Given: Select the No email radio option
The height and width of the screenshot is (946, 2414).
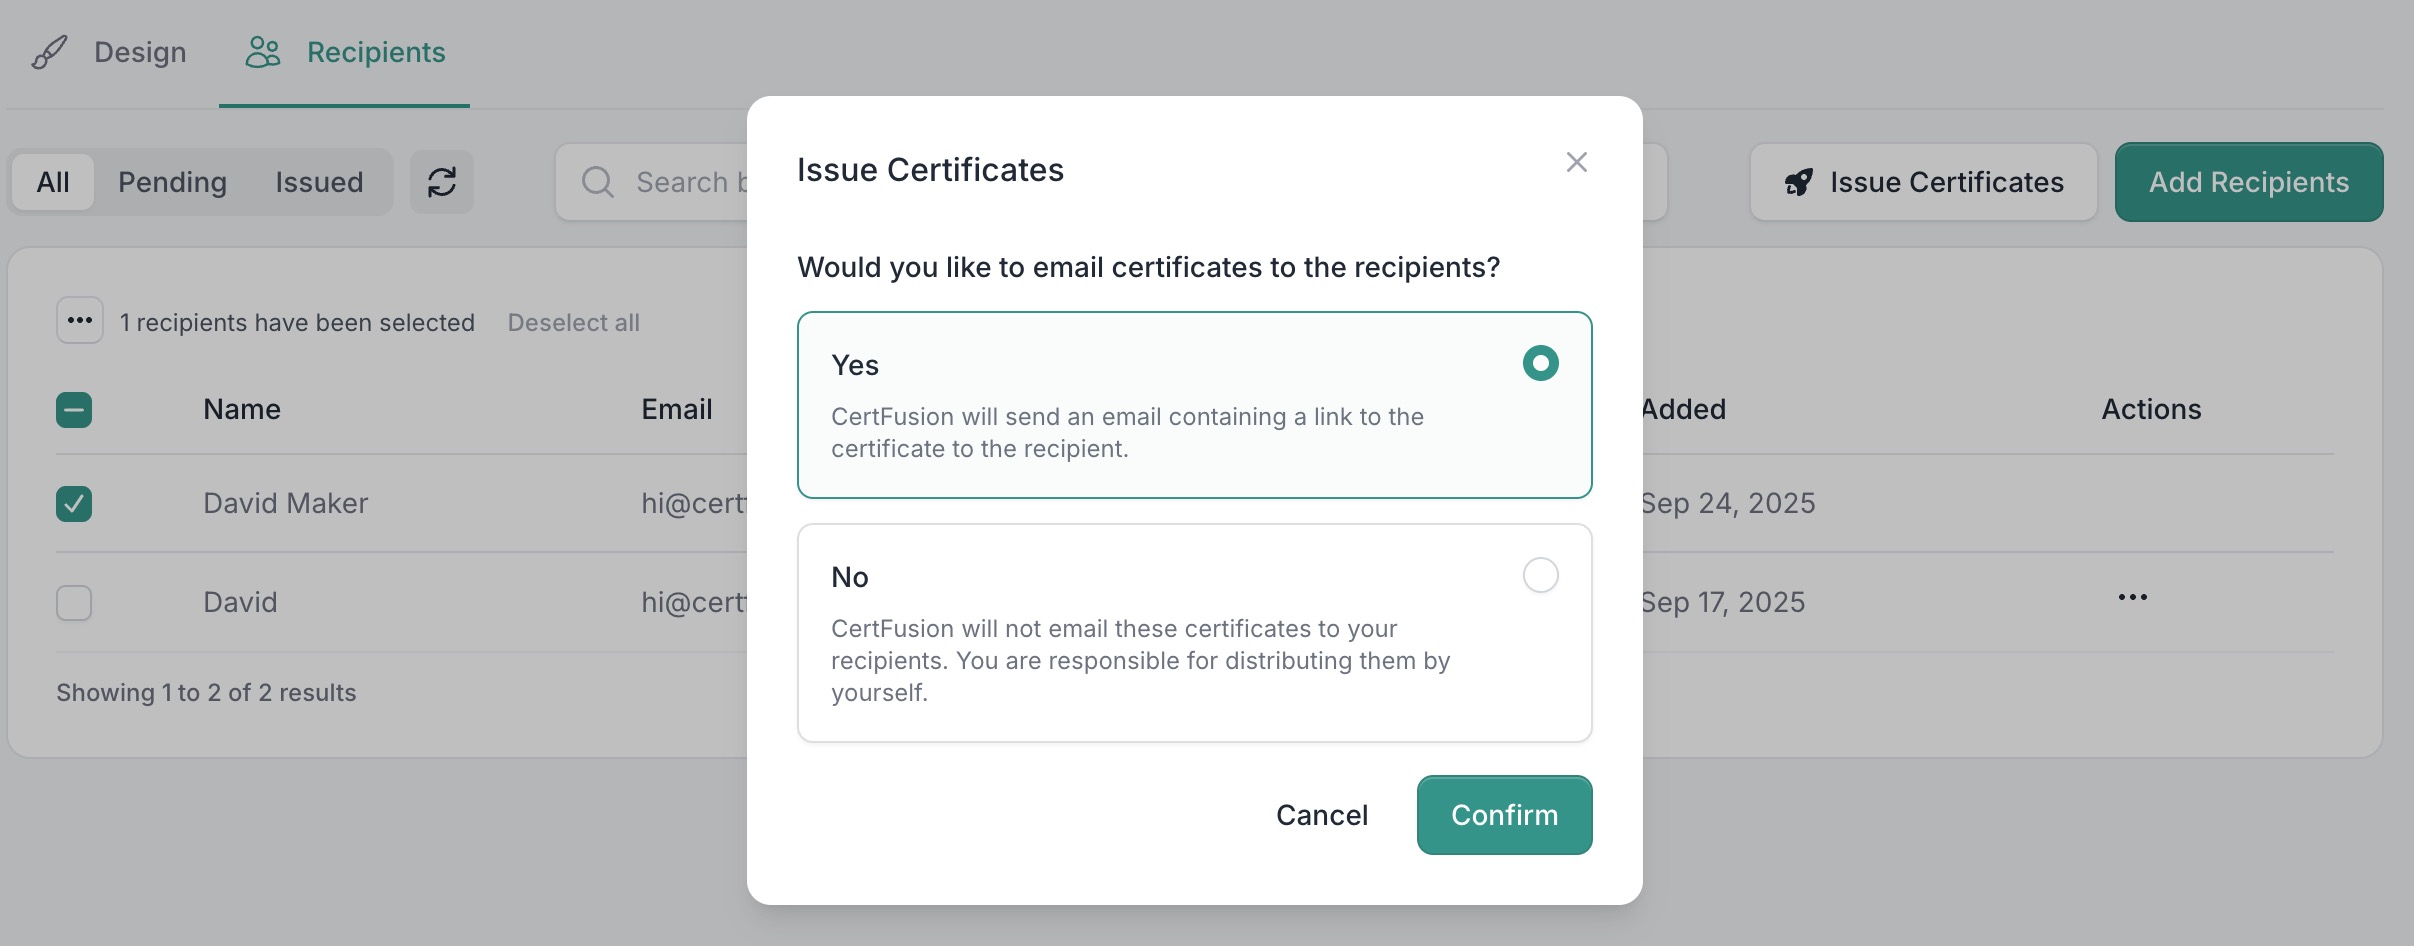Looking at the screenshot, I should point(1540,575).
